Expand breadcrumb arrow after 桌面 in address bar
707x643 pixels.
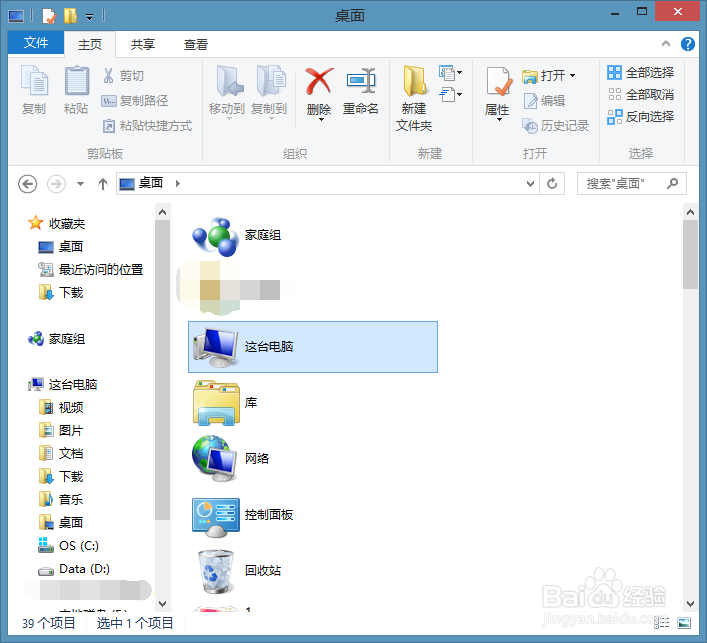pyautogui.click(x=178, y=184)
